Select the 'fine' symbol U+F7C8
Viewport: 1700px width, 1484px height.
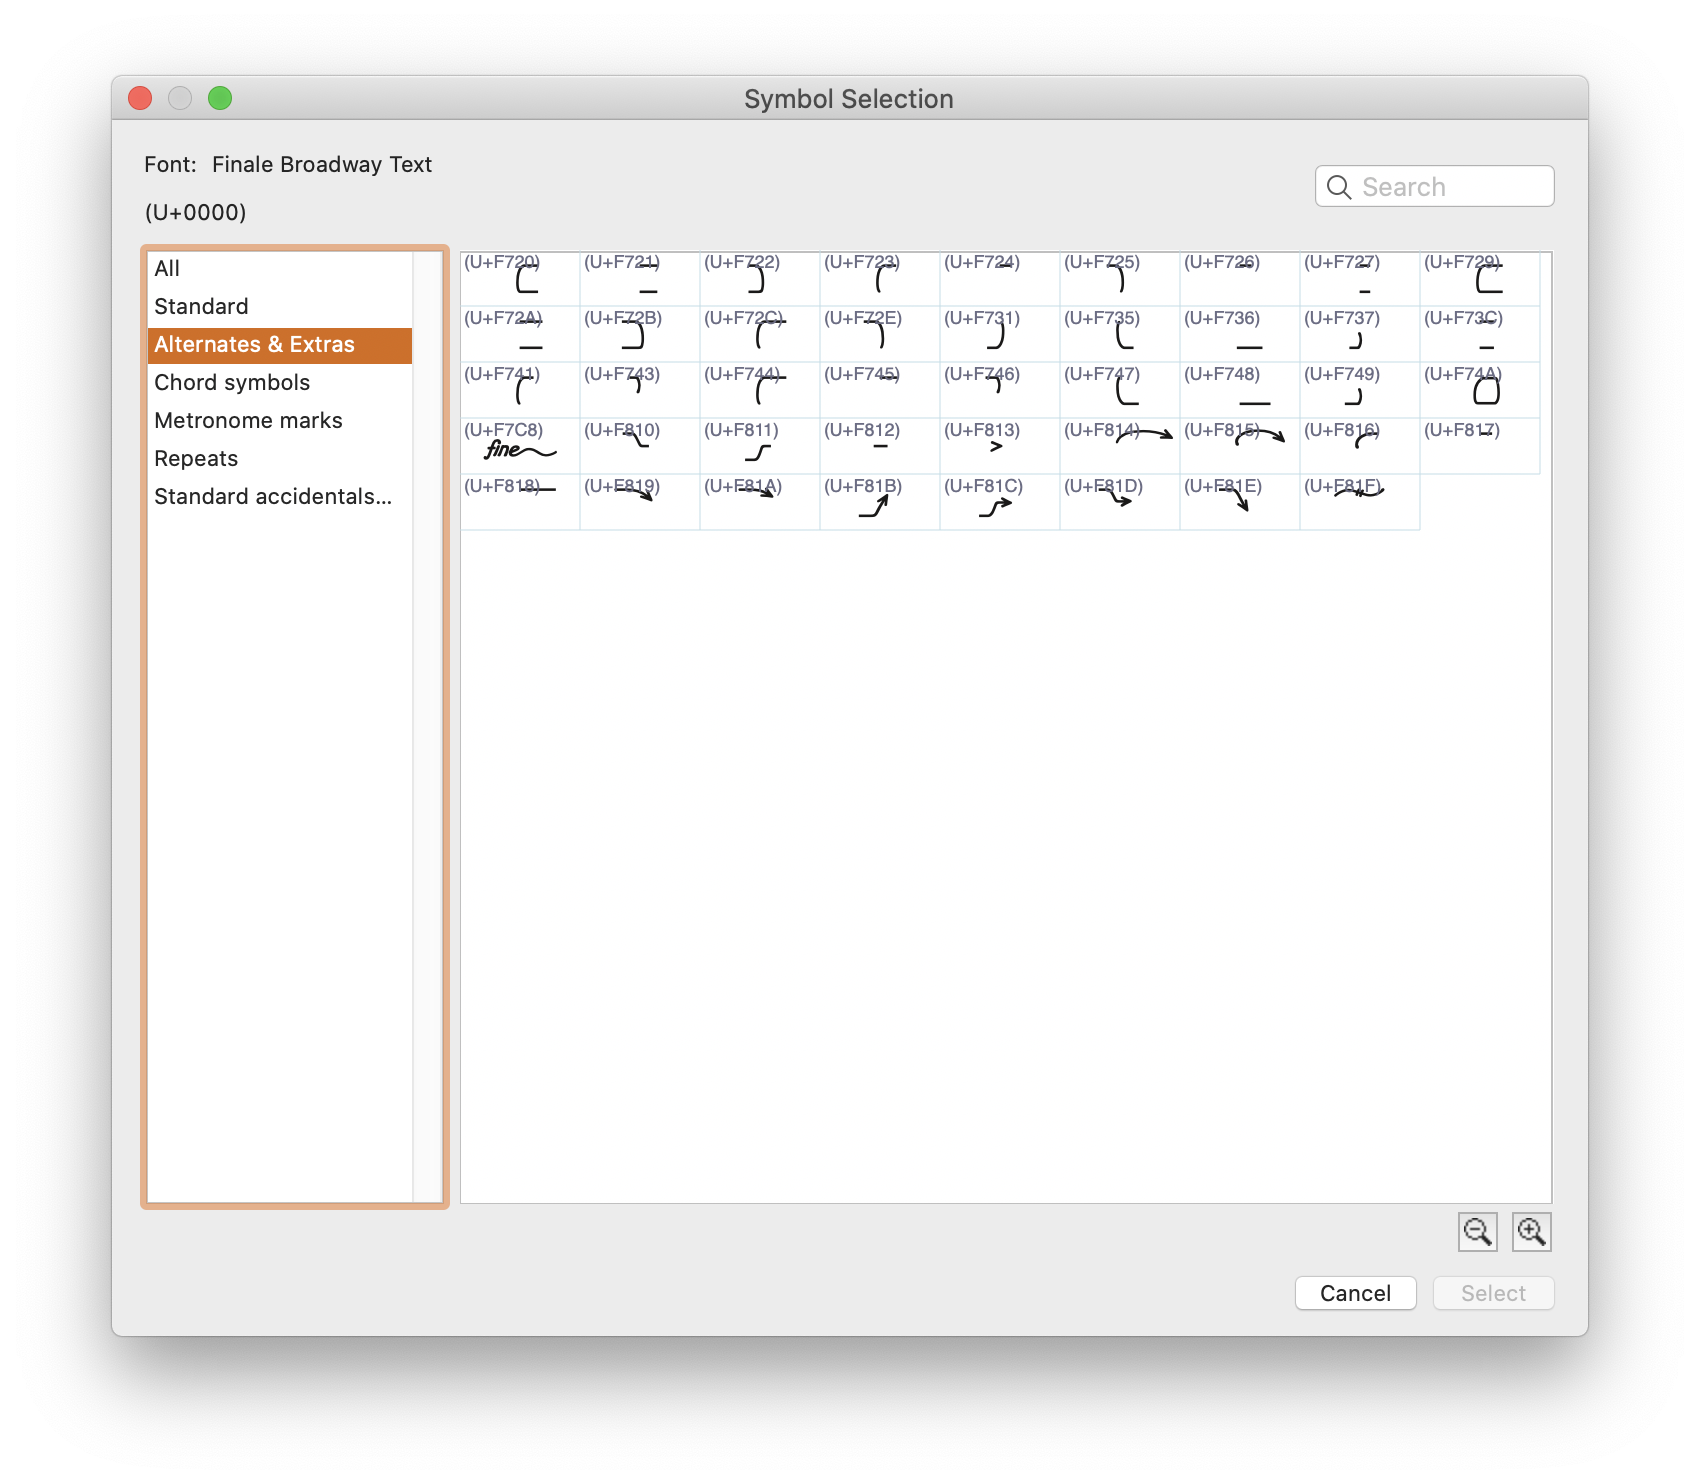tap(519, 446)
